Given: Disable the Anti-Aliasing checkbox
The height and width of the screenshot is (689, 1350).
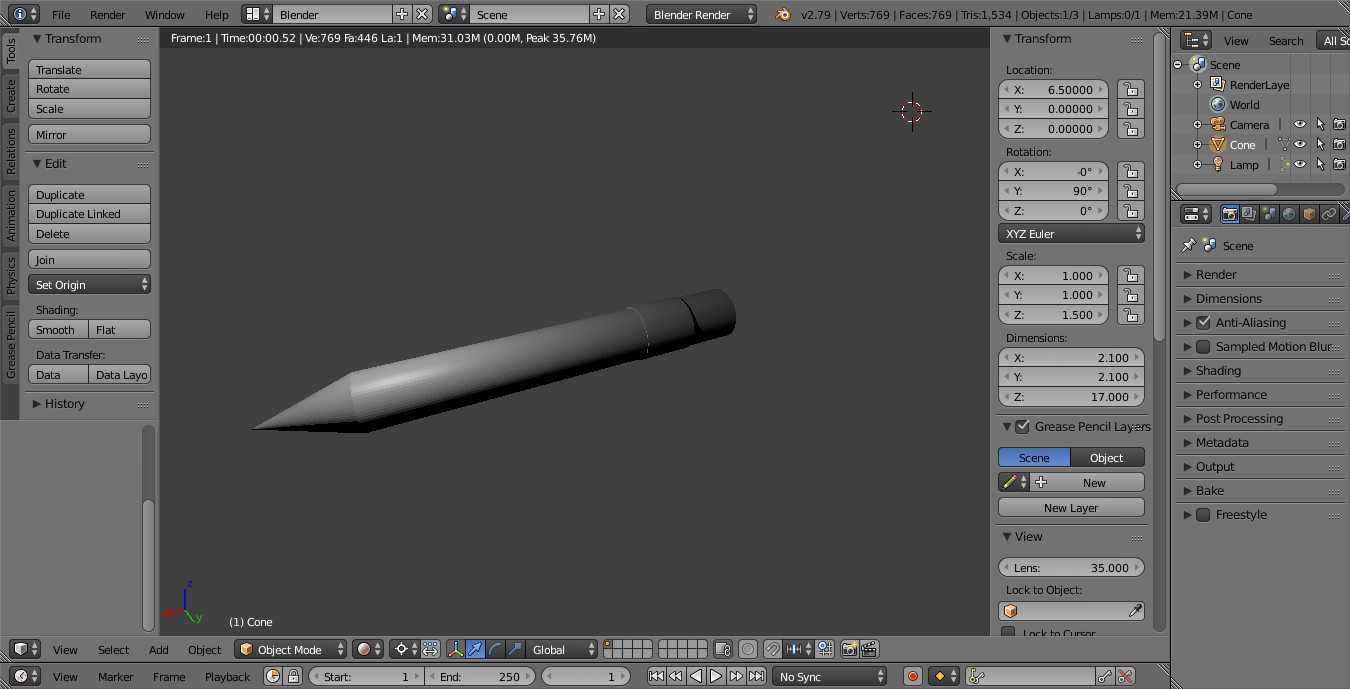Looking at the screenshot, I should point(1203,322).
